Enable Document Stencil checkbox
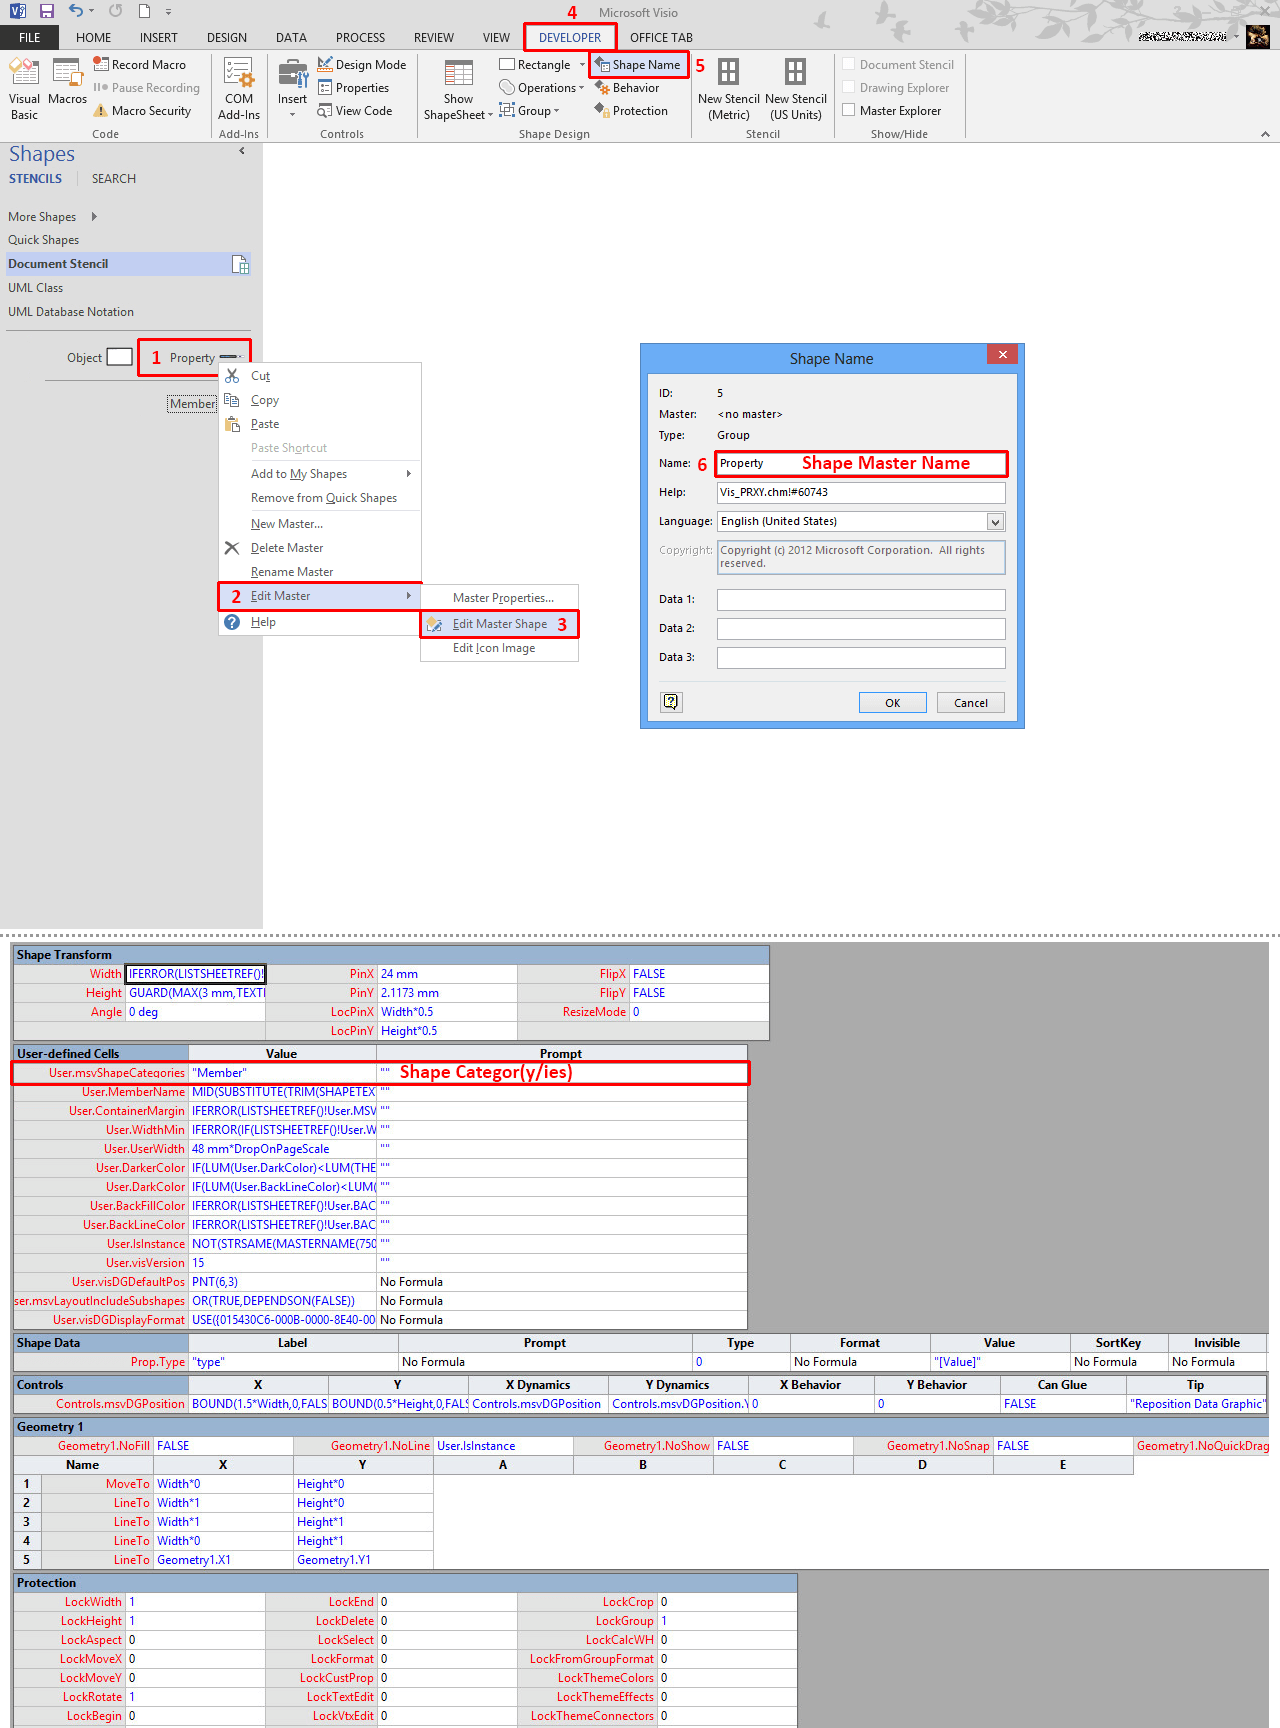The image size is (1280, 1728). point(849,64)
